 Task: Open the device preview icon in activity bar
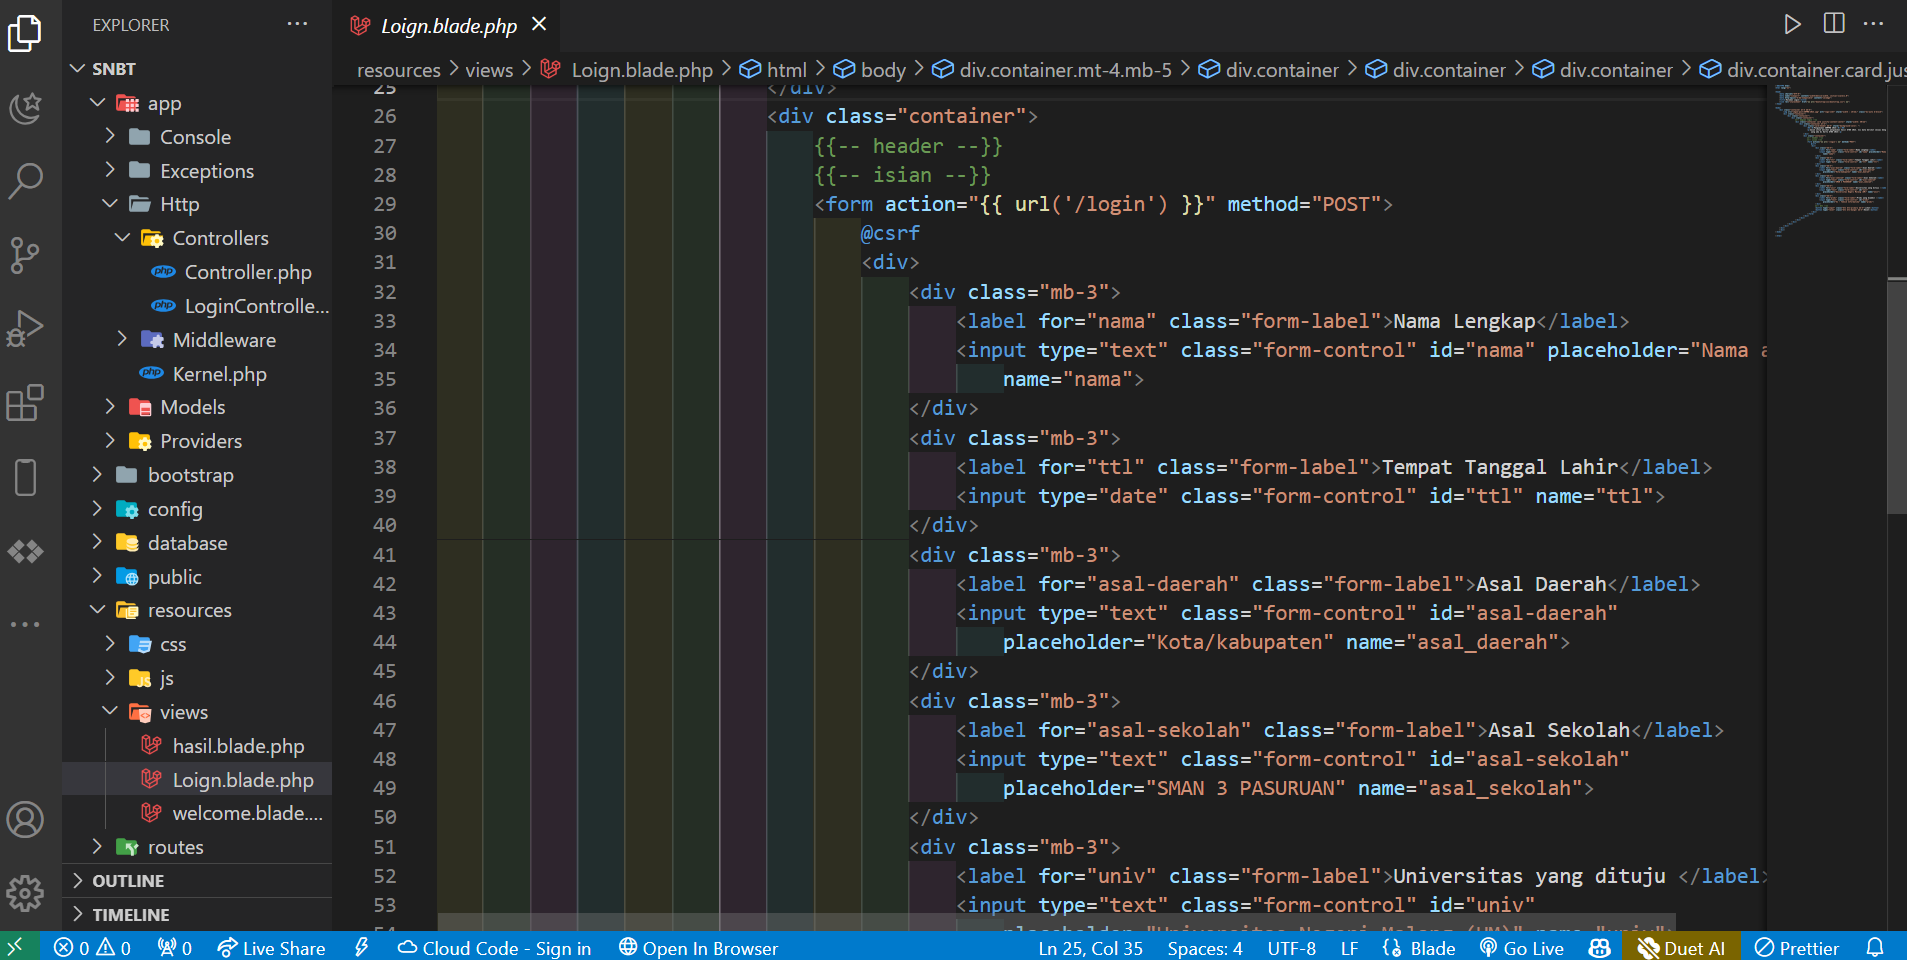click(25, 477)
